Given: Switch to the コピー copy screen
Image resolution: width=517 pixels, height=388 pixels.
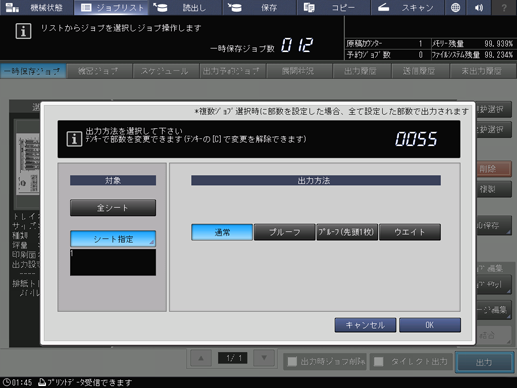Looking at the screenshot, I should pyautogui.click(x=333, y=7).
